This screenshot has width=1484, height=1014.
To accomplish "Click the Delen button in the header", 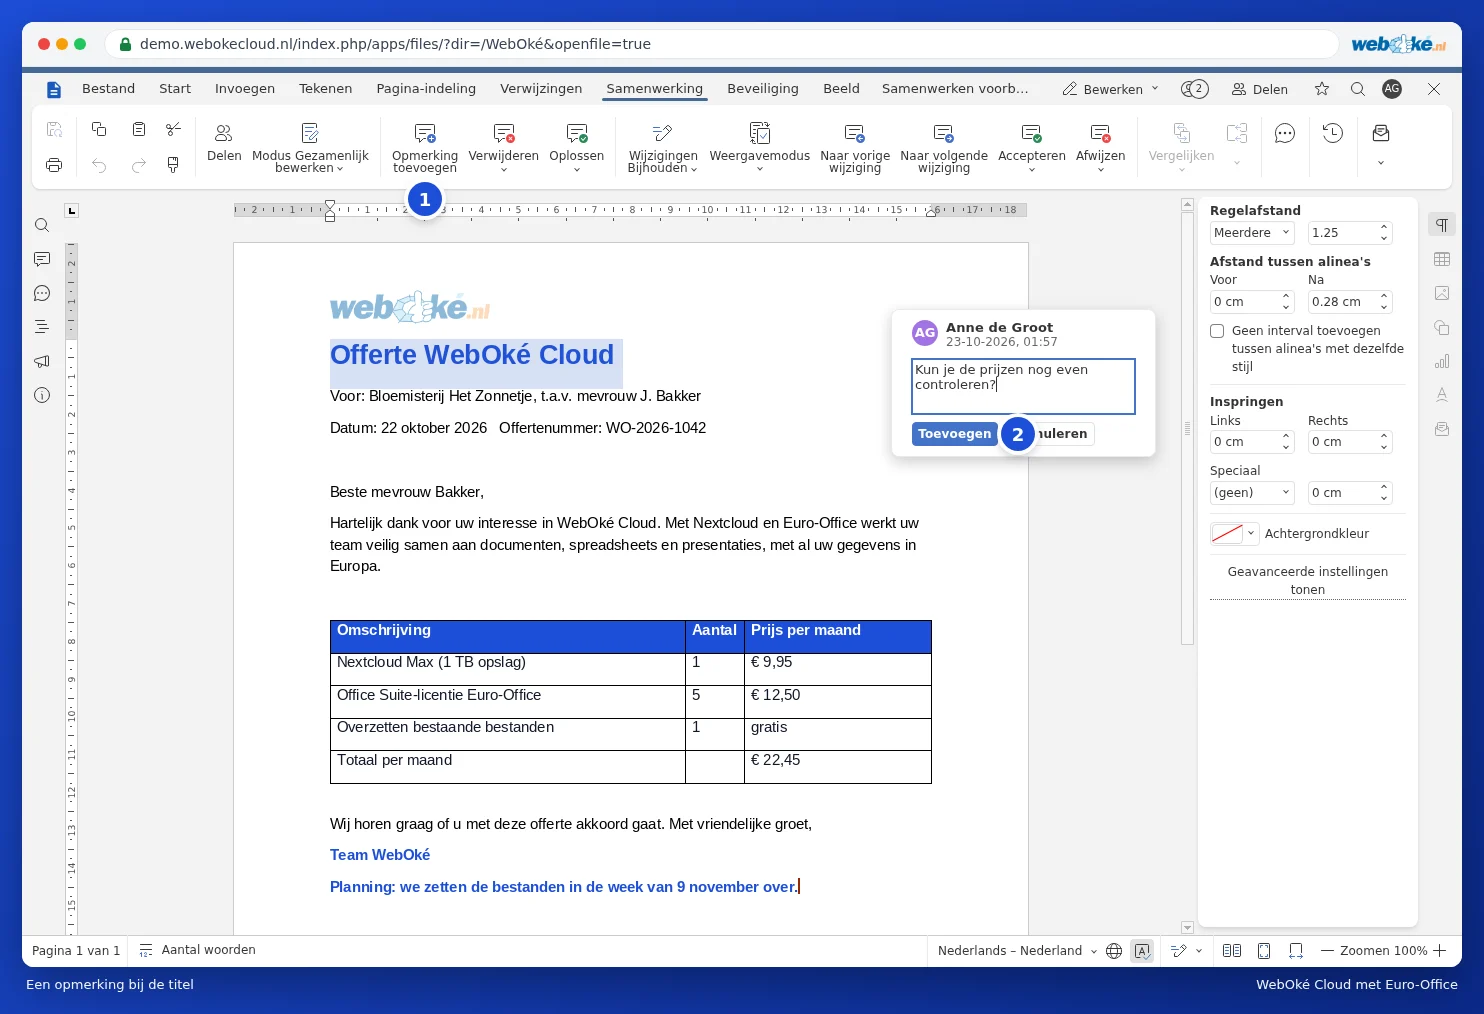I will pos(1260,89).
